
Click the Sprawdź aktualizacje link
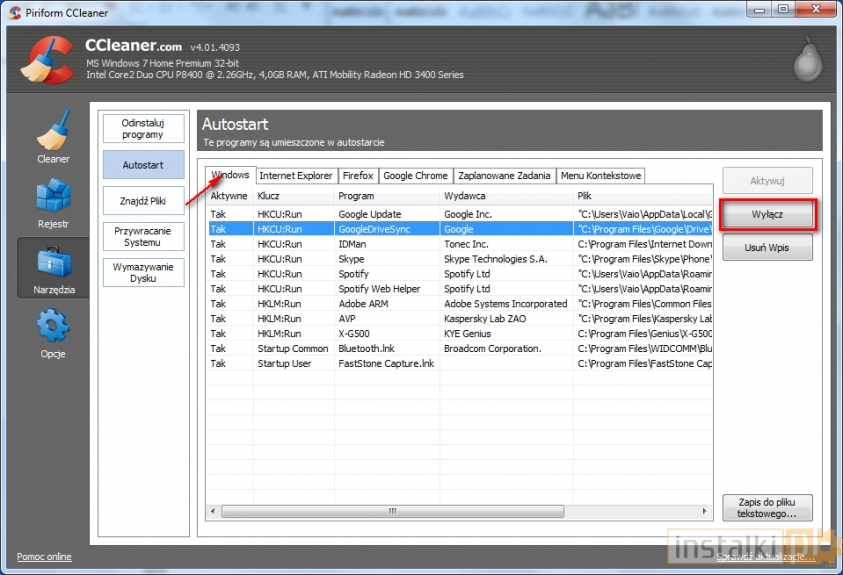(x=766, y=557)
